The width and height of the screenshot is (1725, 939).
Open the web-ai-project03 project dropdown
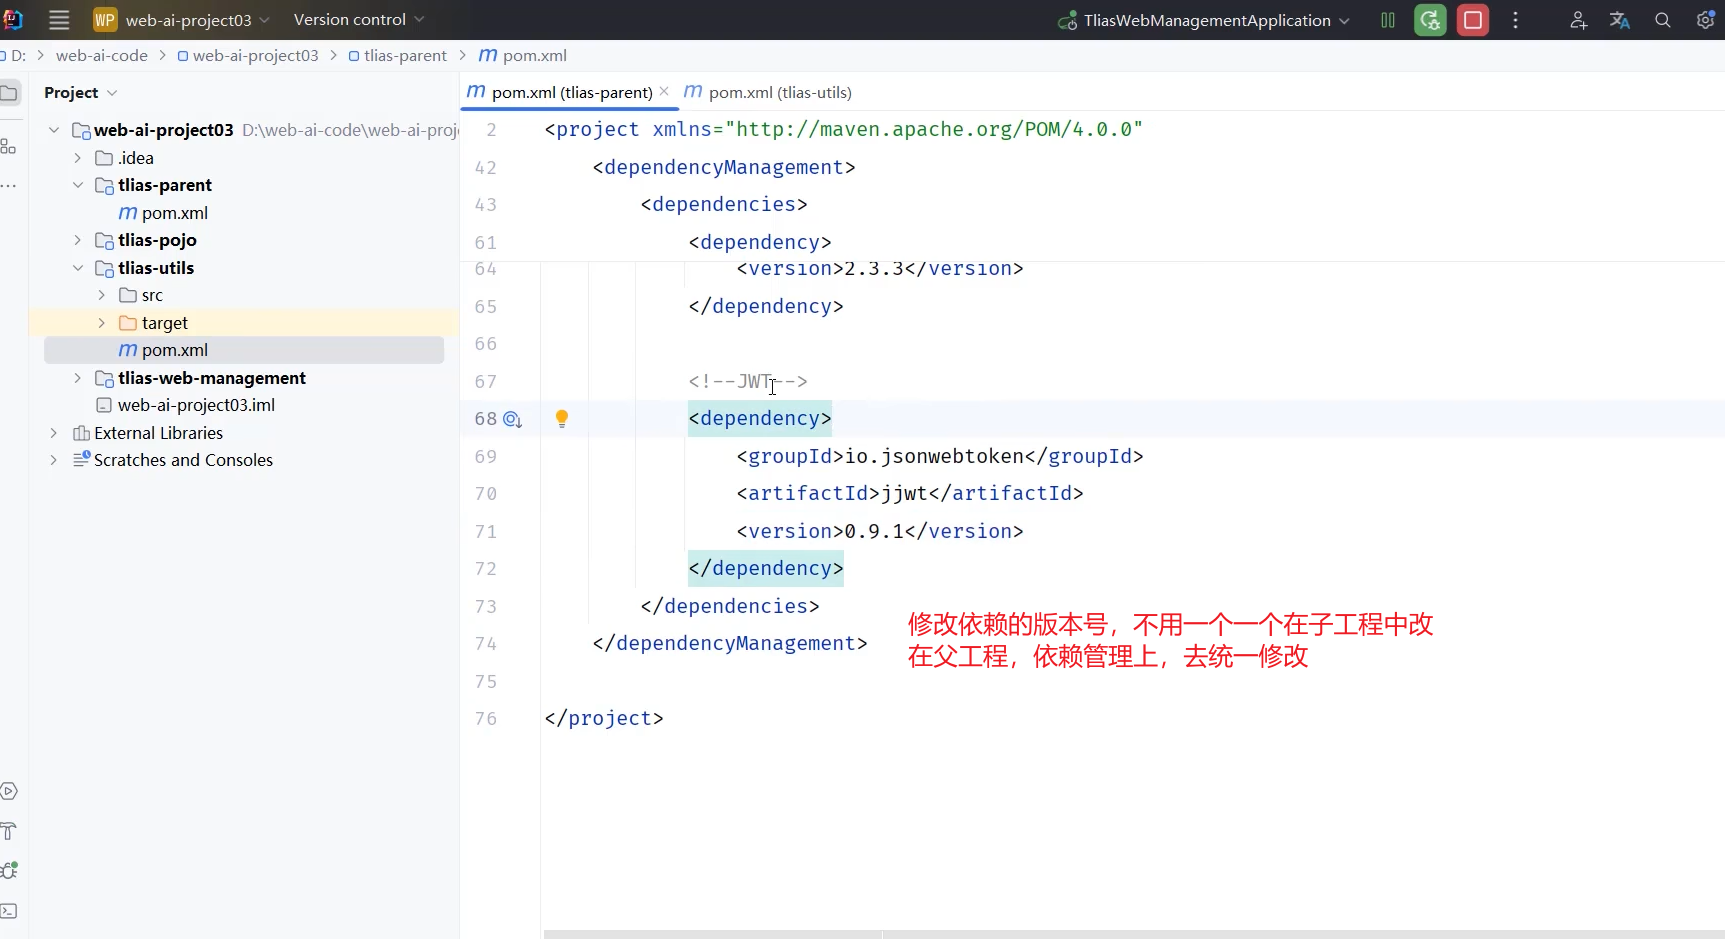point(198,20)
